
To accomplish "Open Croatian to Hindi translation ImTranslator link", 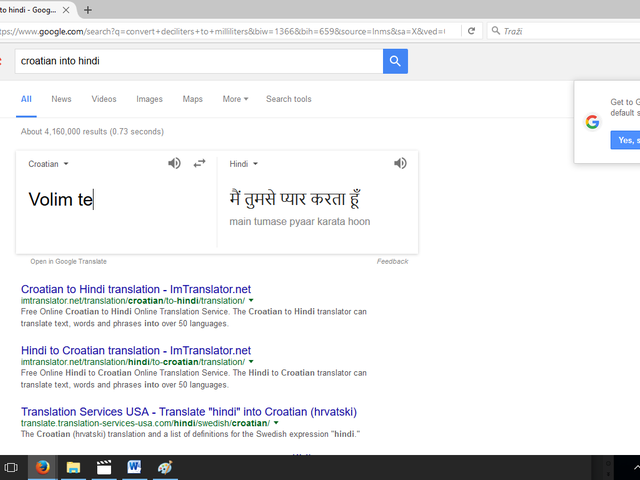I will [x=136, y=289].
